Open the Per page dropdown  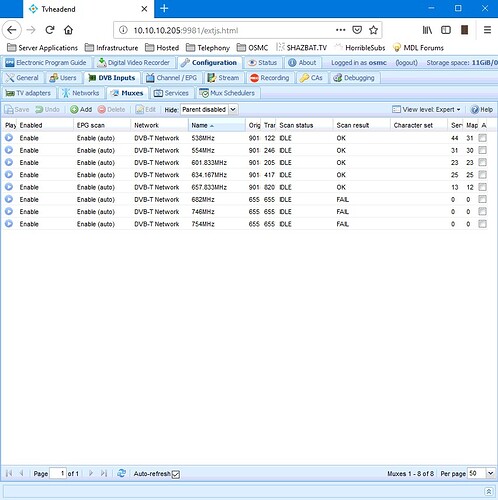[490, 473]
